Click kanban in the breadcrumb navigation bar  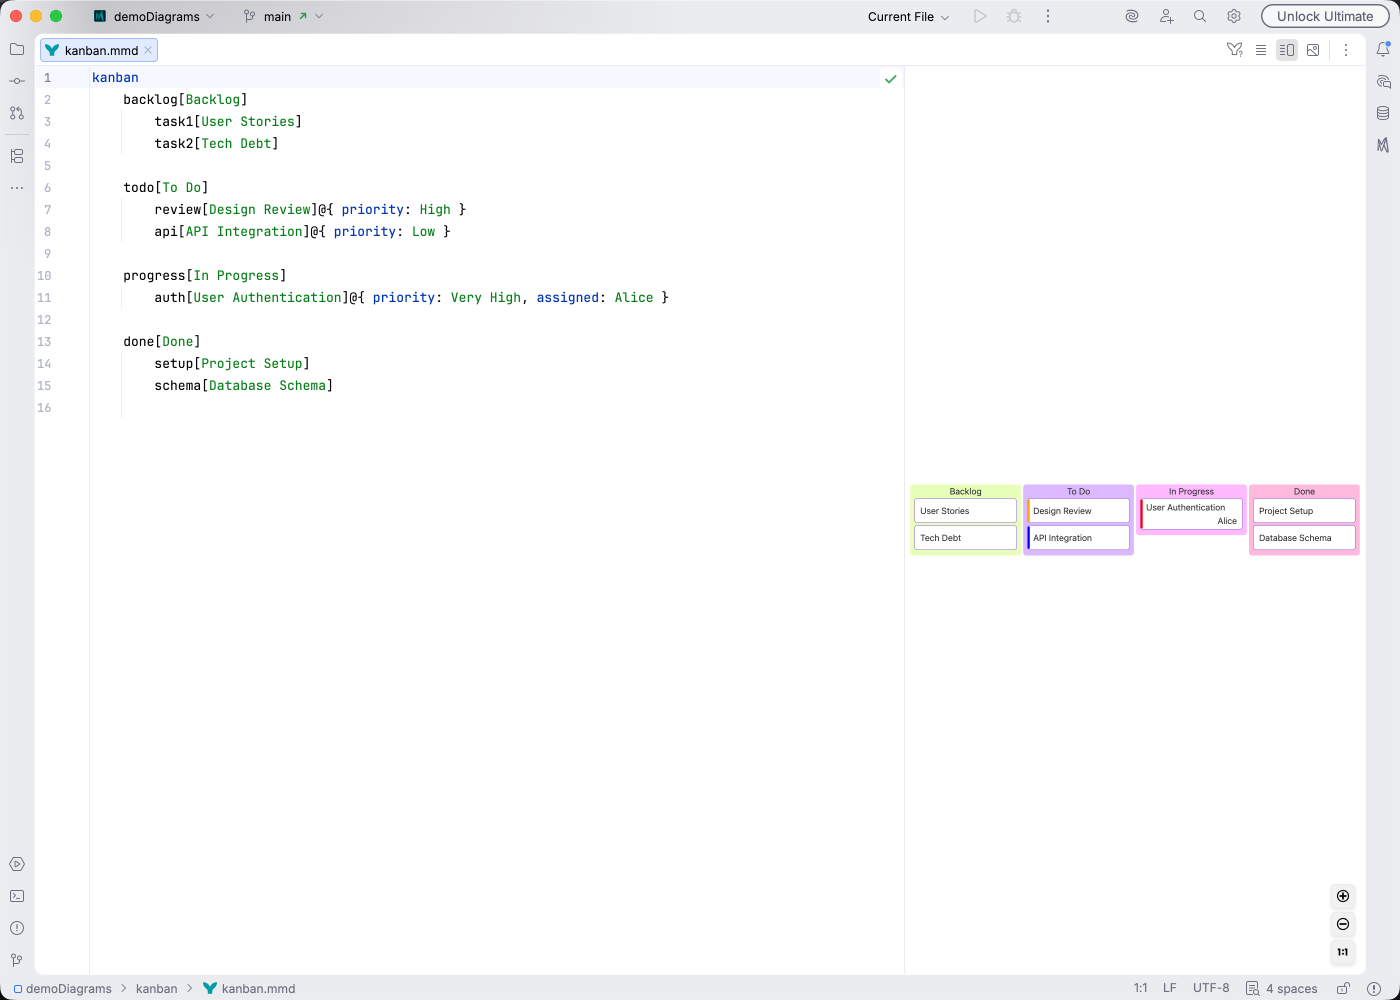(157, 988)
